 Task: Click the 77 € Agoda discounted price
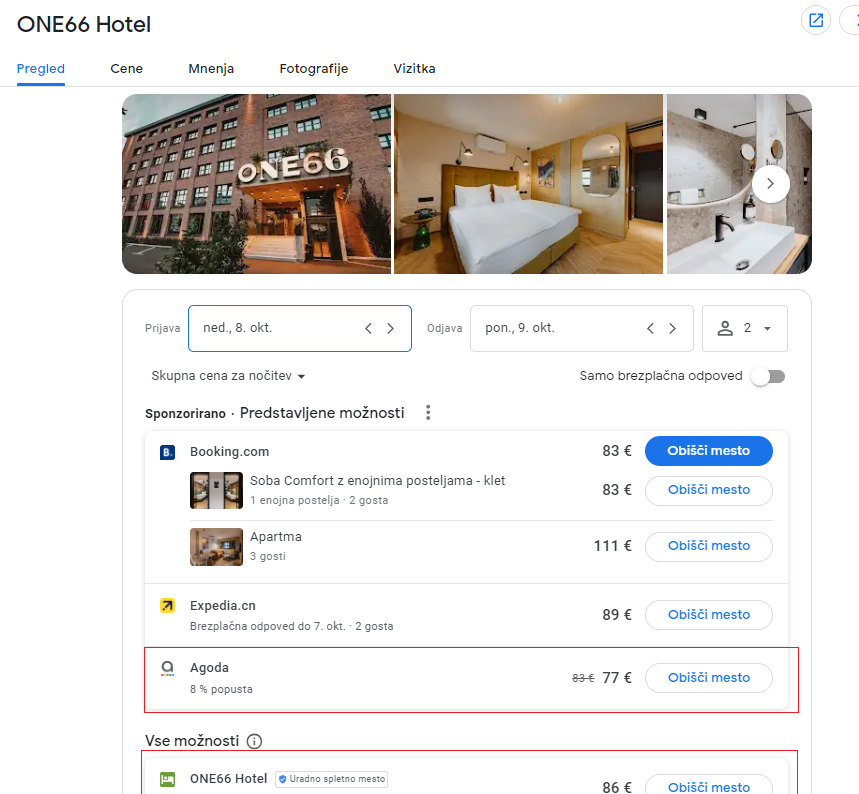(x=617, y=678)
